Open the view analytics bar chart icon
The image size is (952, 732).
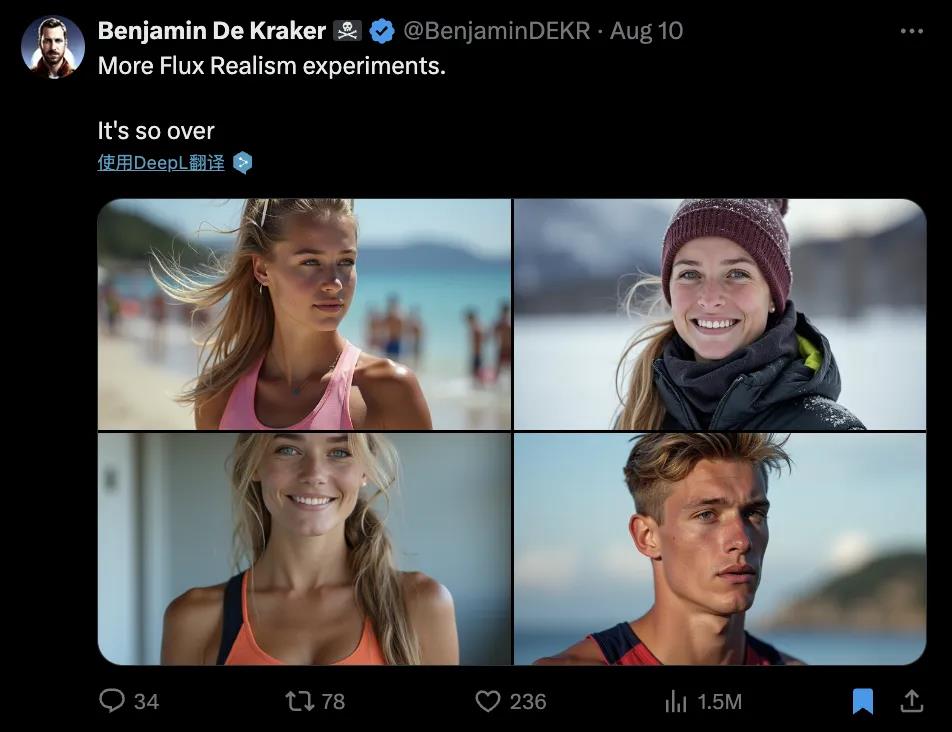pos(676,701)
